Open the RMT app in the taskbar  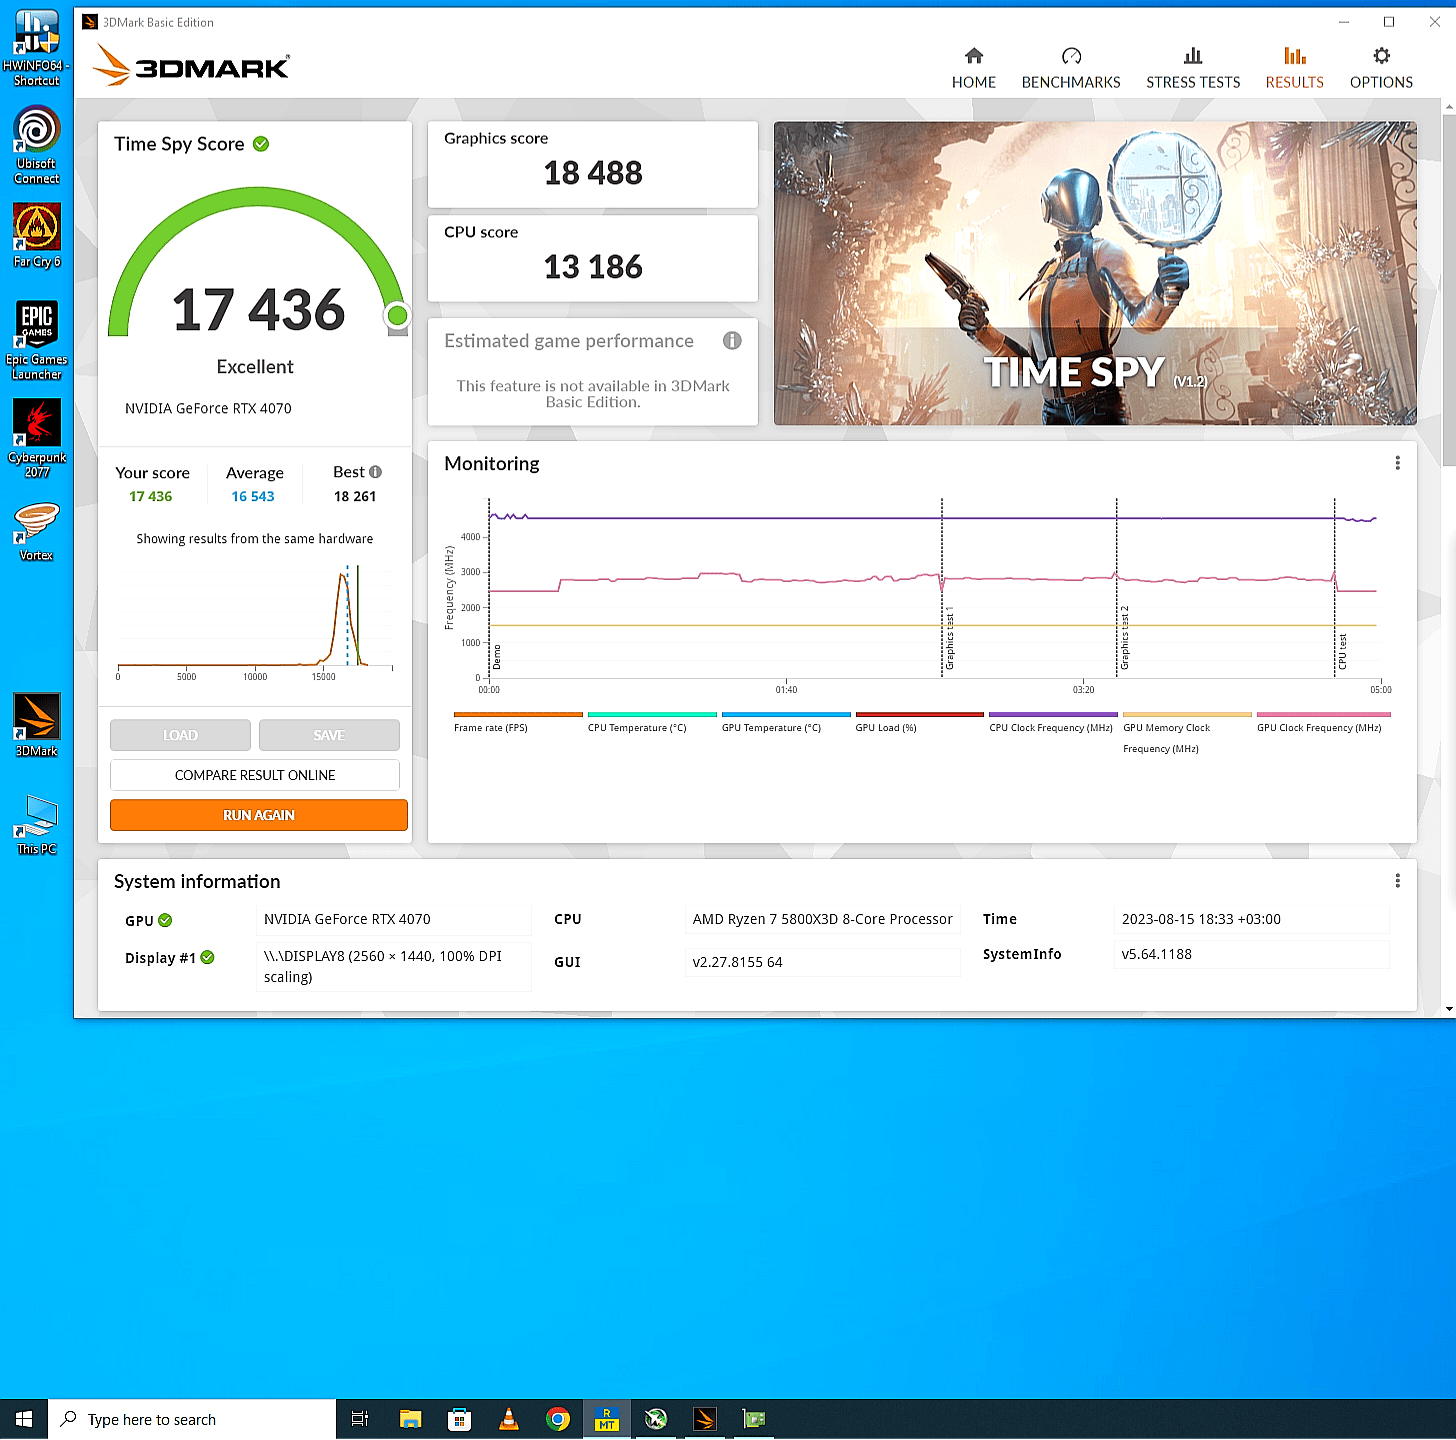pyautogui.click(x=607, y=1419)
